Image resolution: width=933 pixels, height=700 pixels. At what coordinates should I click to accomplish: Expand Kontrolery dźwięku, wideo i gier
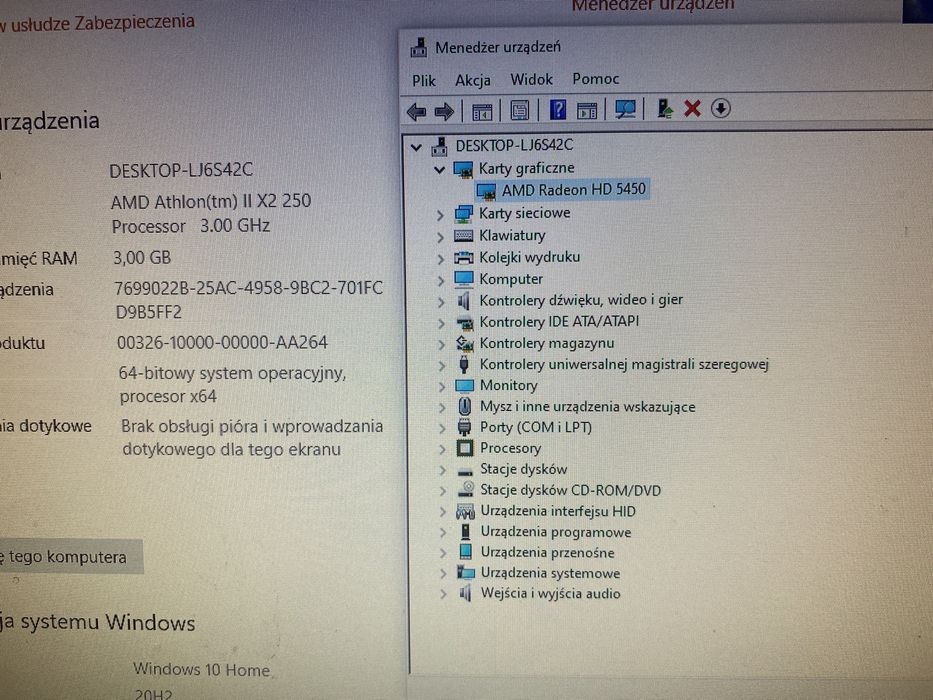[441, 302]
